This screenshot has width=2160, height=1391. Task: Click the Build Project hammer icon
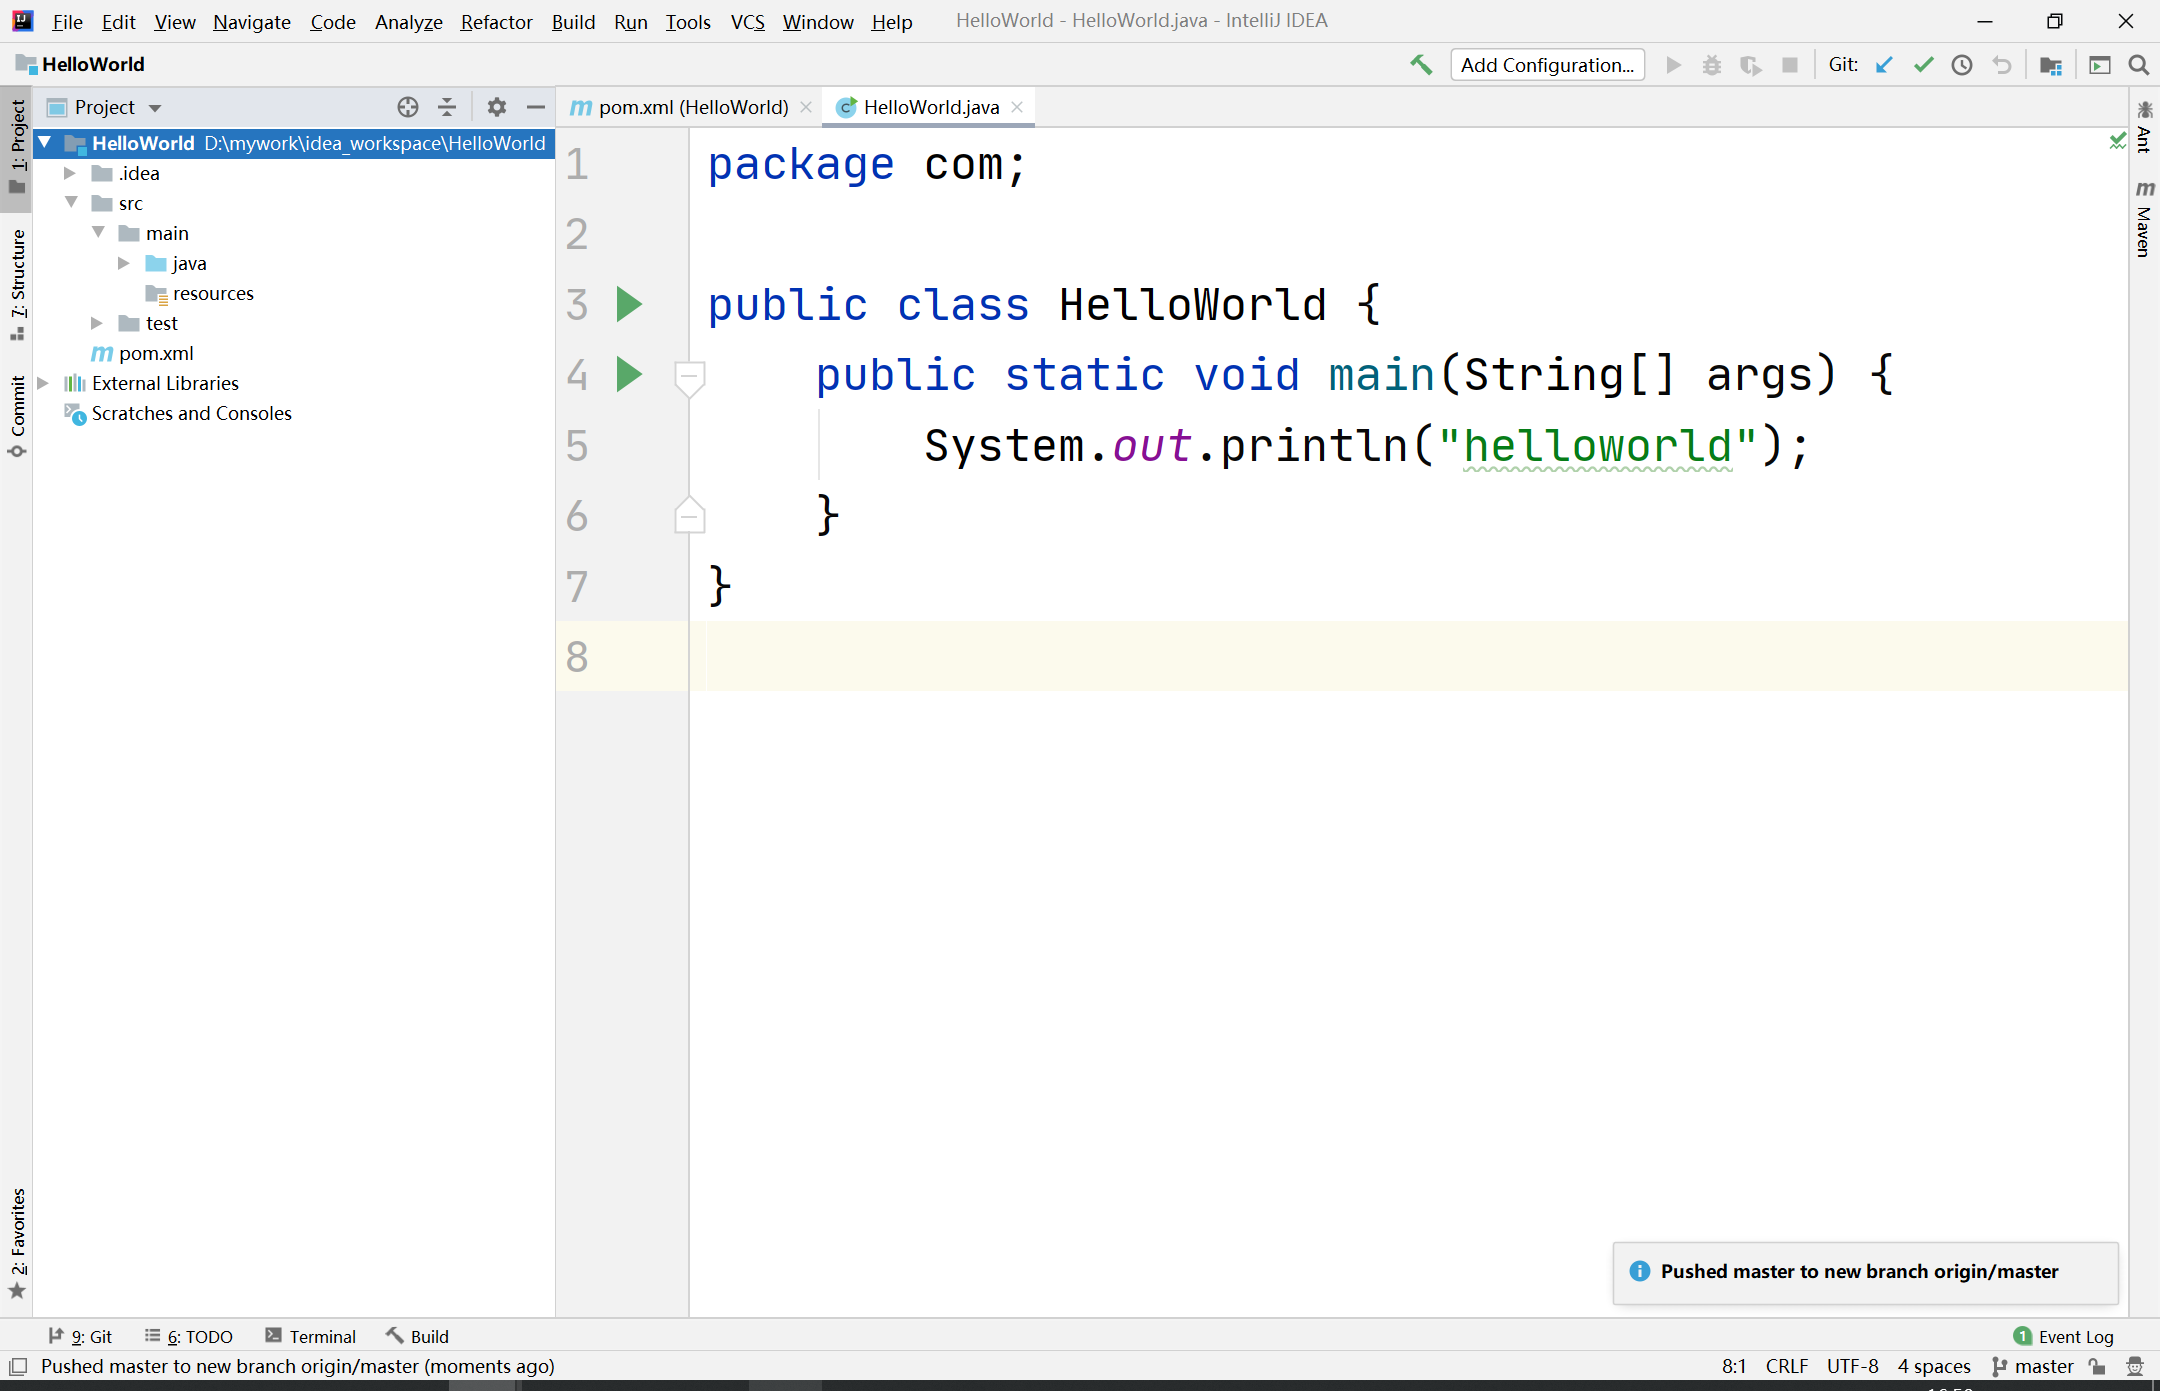(x=1421, y=65)
